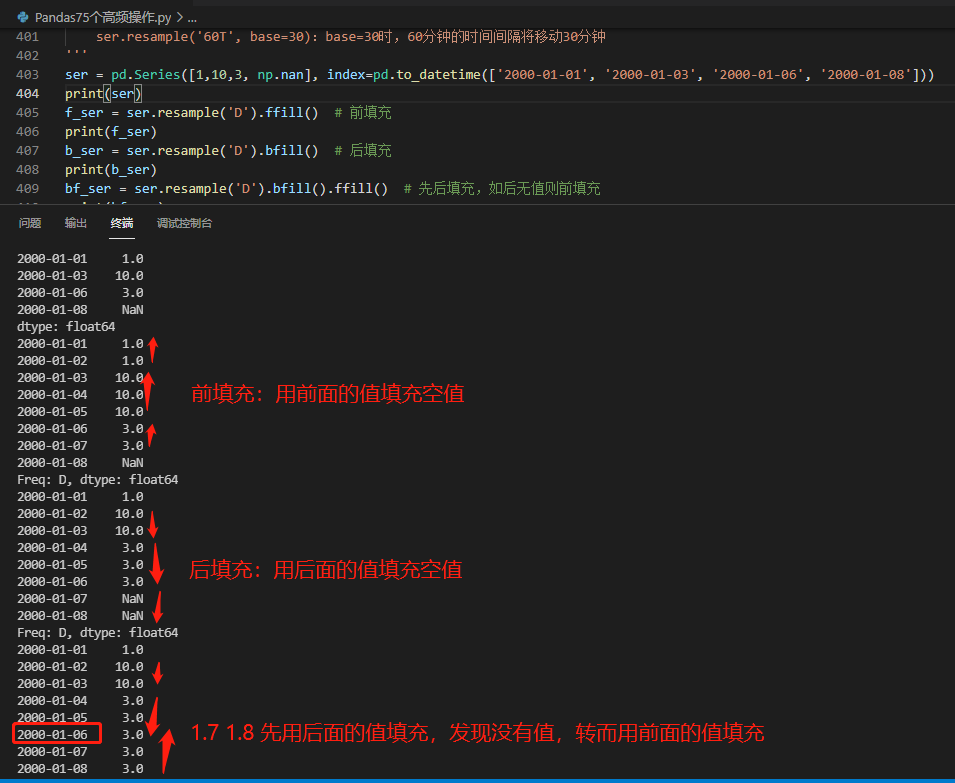Click first terminal output line 'dtype: float64'
955x783 pixels.
click(x=66, y=326)
